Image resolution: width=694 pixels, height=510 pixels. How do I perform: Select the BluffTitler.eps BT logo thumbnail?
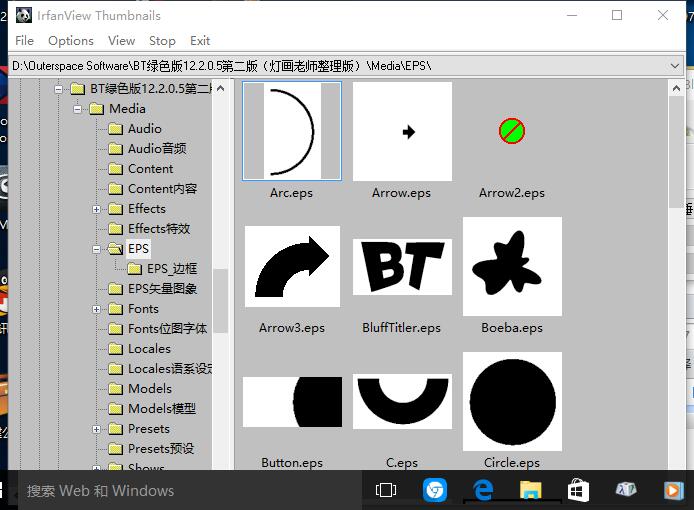click(x=402, y=267)
